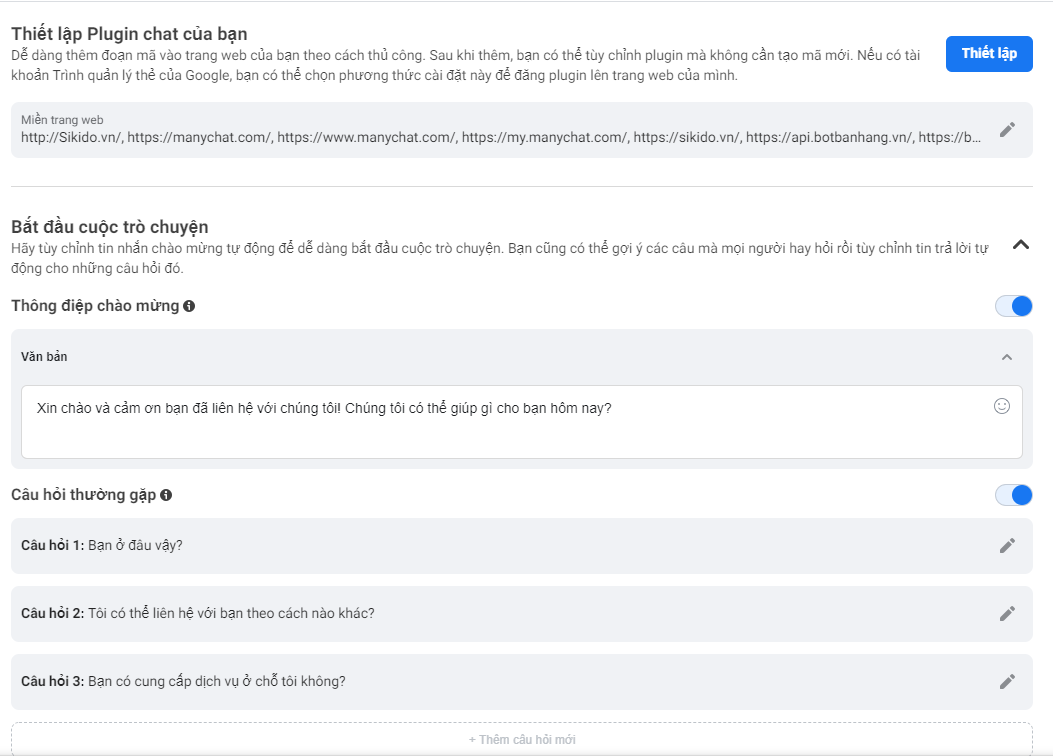The width and height of the screenshot is (1053, 756).
Task: Click the Bắt đầu cuộc trò chuyện heading
Action: pos(110,227)
